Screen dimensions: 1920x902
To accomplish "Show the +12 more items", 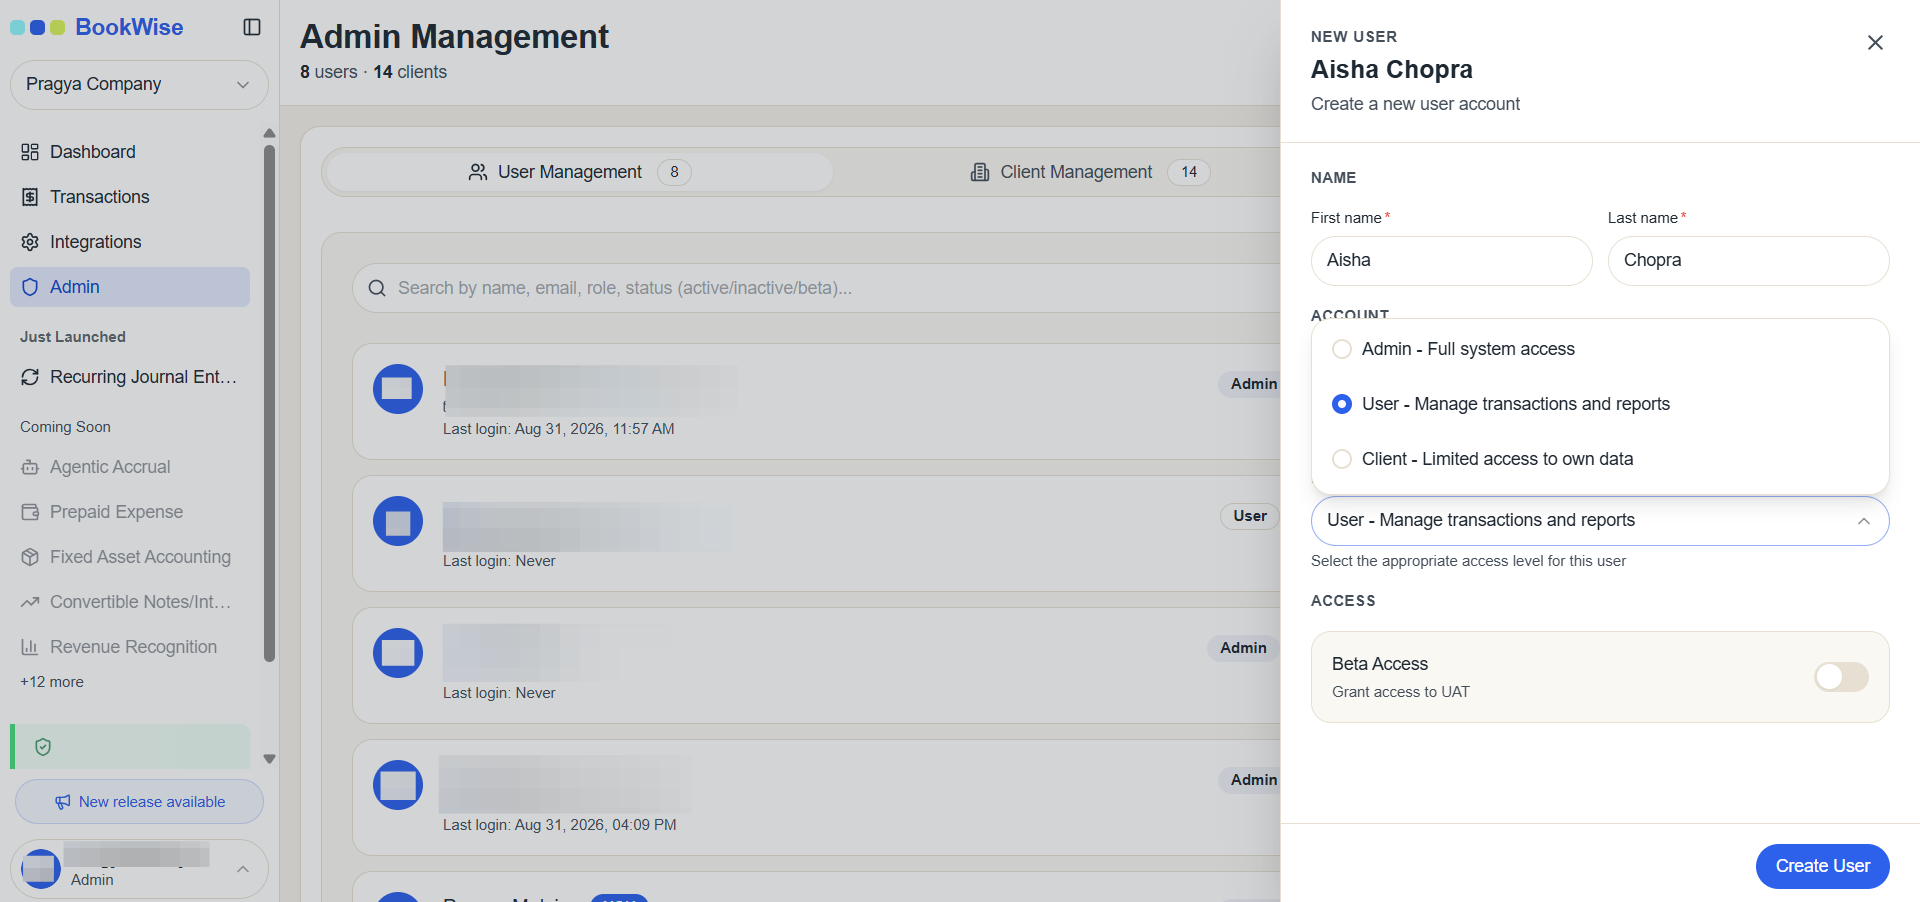I will (x=52, y=682).
